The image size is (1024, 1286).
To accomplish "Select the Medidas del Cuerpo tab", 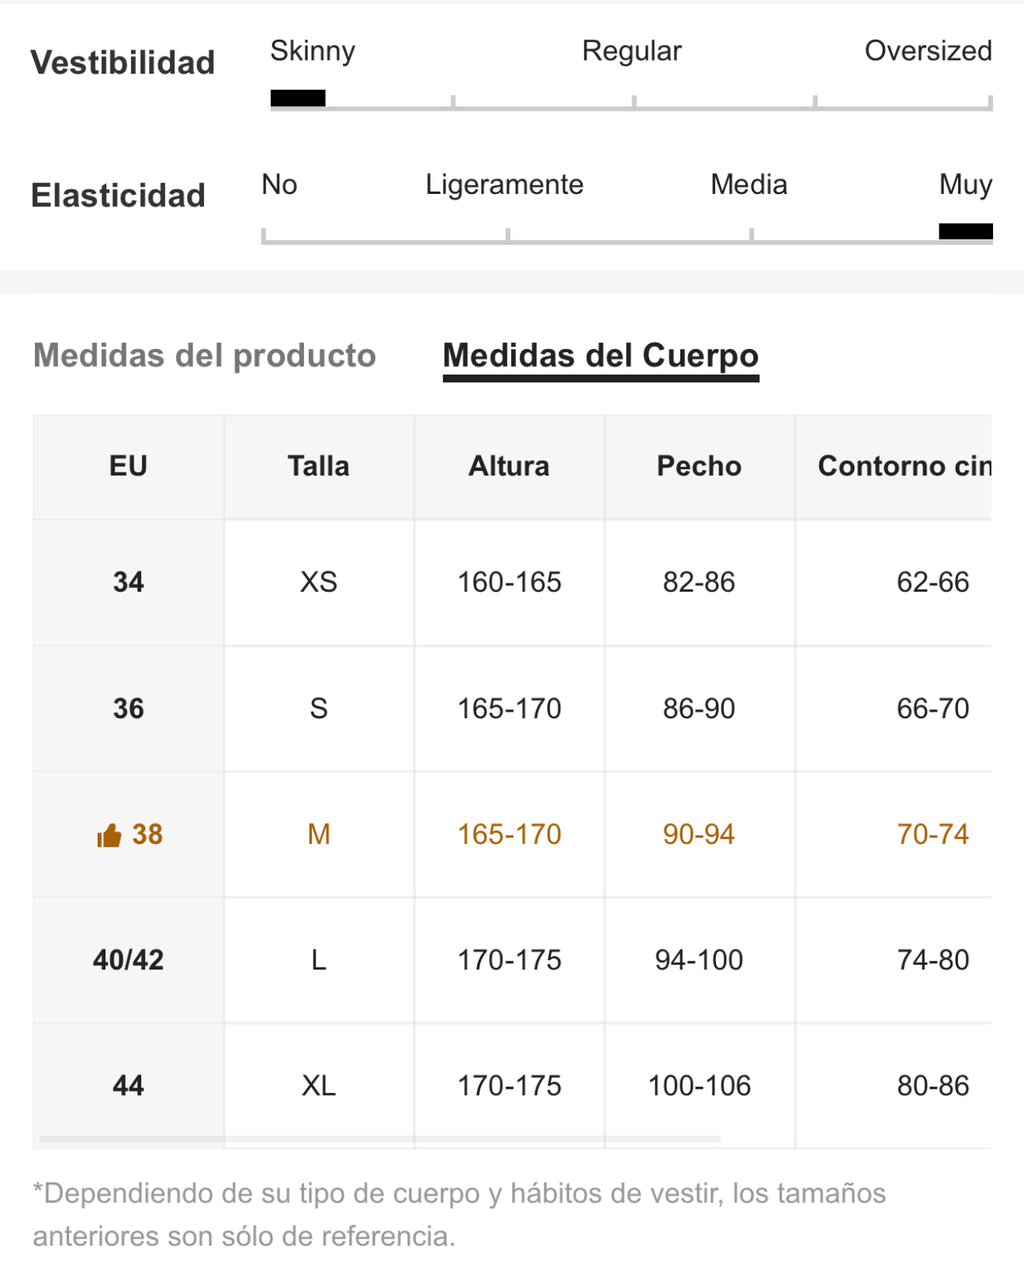I will pyautogui.click(x=601, y=355).
